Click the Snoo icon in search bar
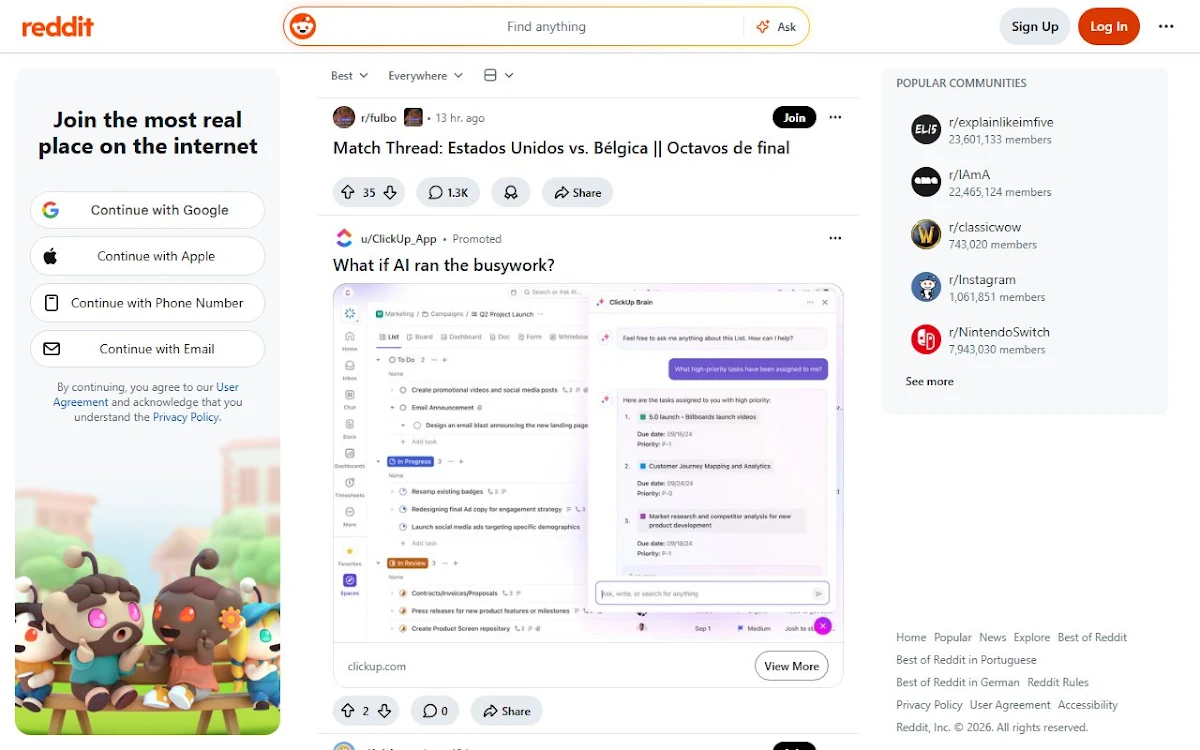The height and width of the screenshot is (750, 1200). pos(302,27)
